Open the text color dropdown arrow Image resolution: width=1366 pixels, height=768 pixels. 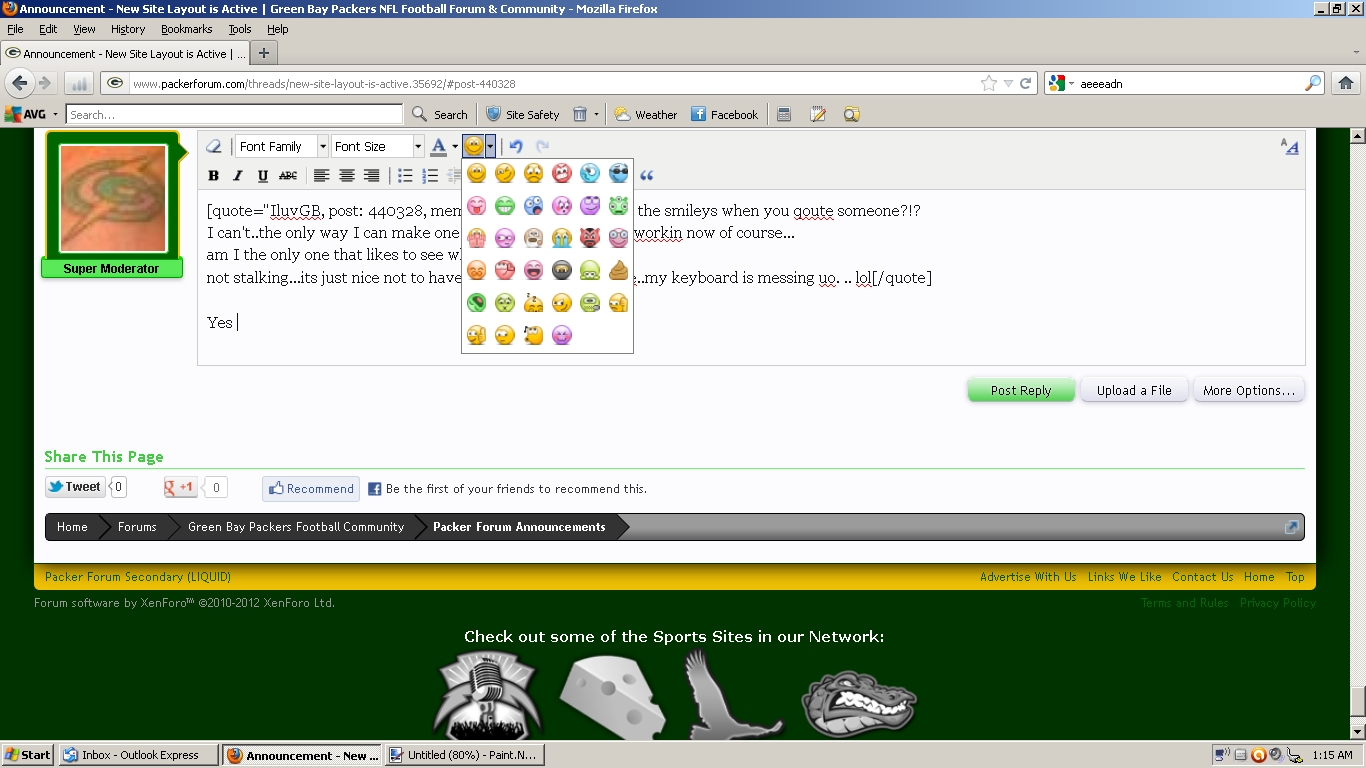click(455, 147)
